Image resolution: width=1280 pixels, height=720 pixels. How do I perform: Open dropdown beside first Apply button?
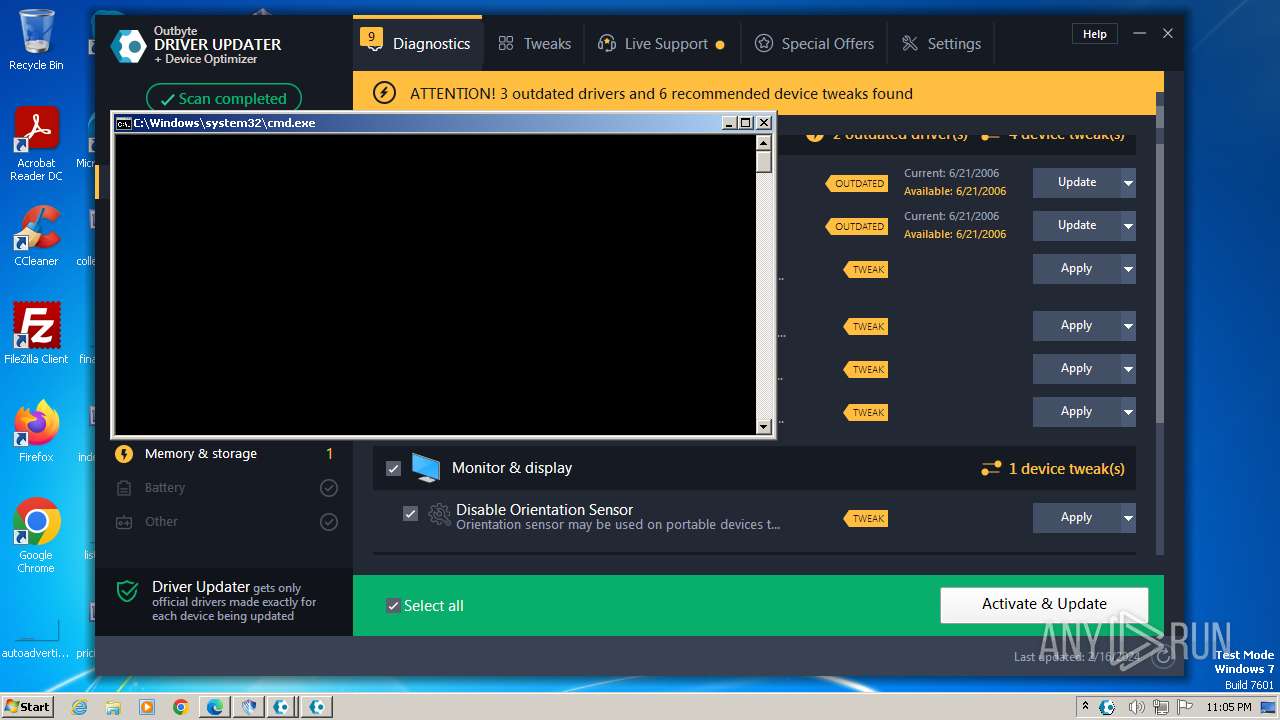[1128, 269]
